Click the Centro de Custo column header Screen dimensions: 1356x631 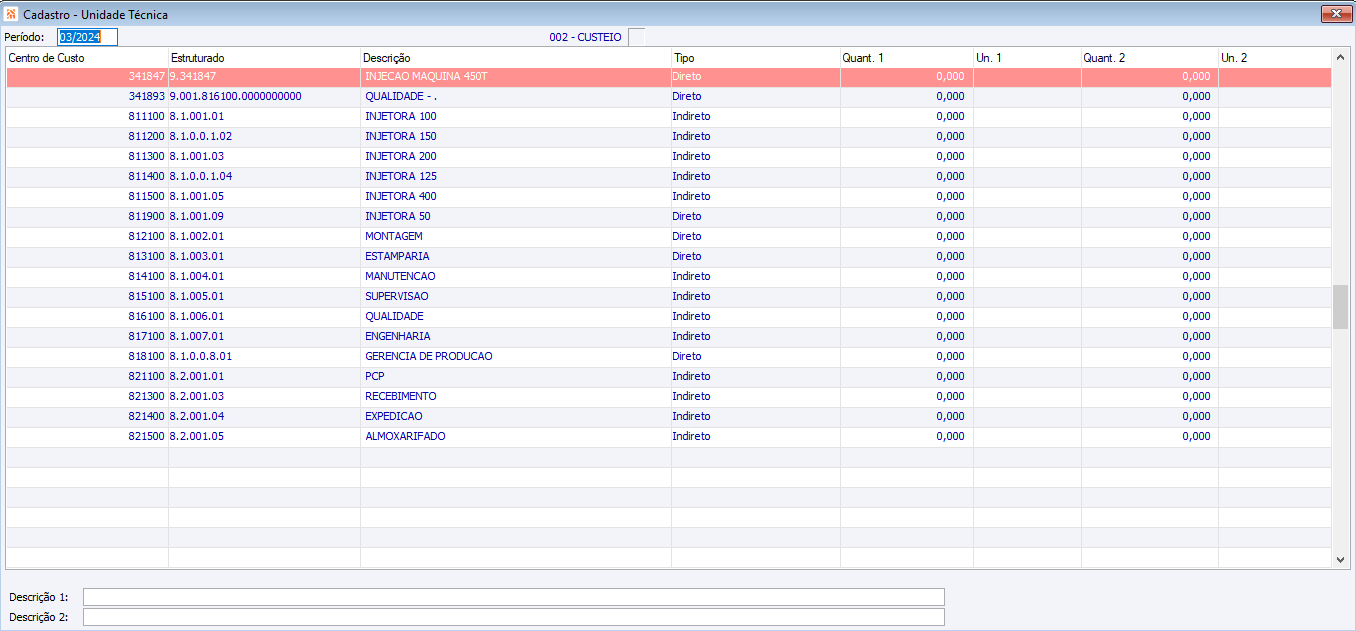87,58
